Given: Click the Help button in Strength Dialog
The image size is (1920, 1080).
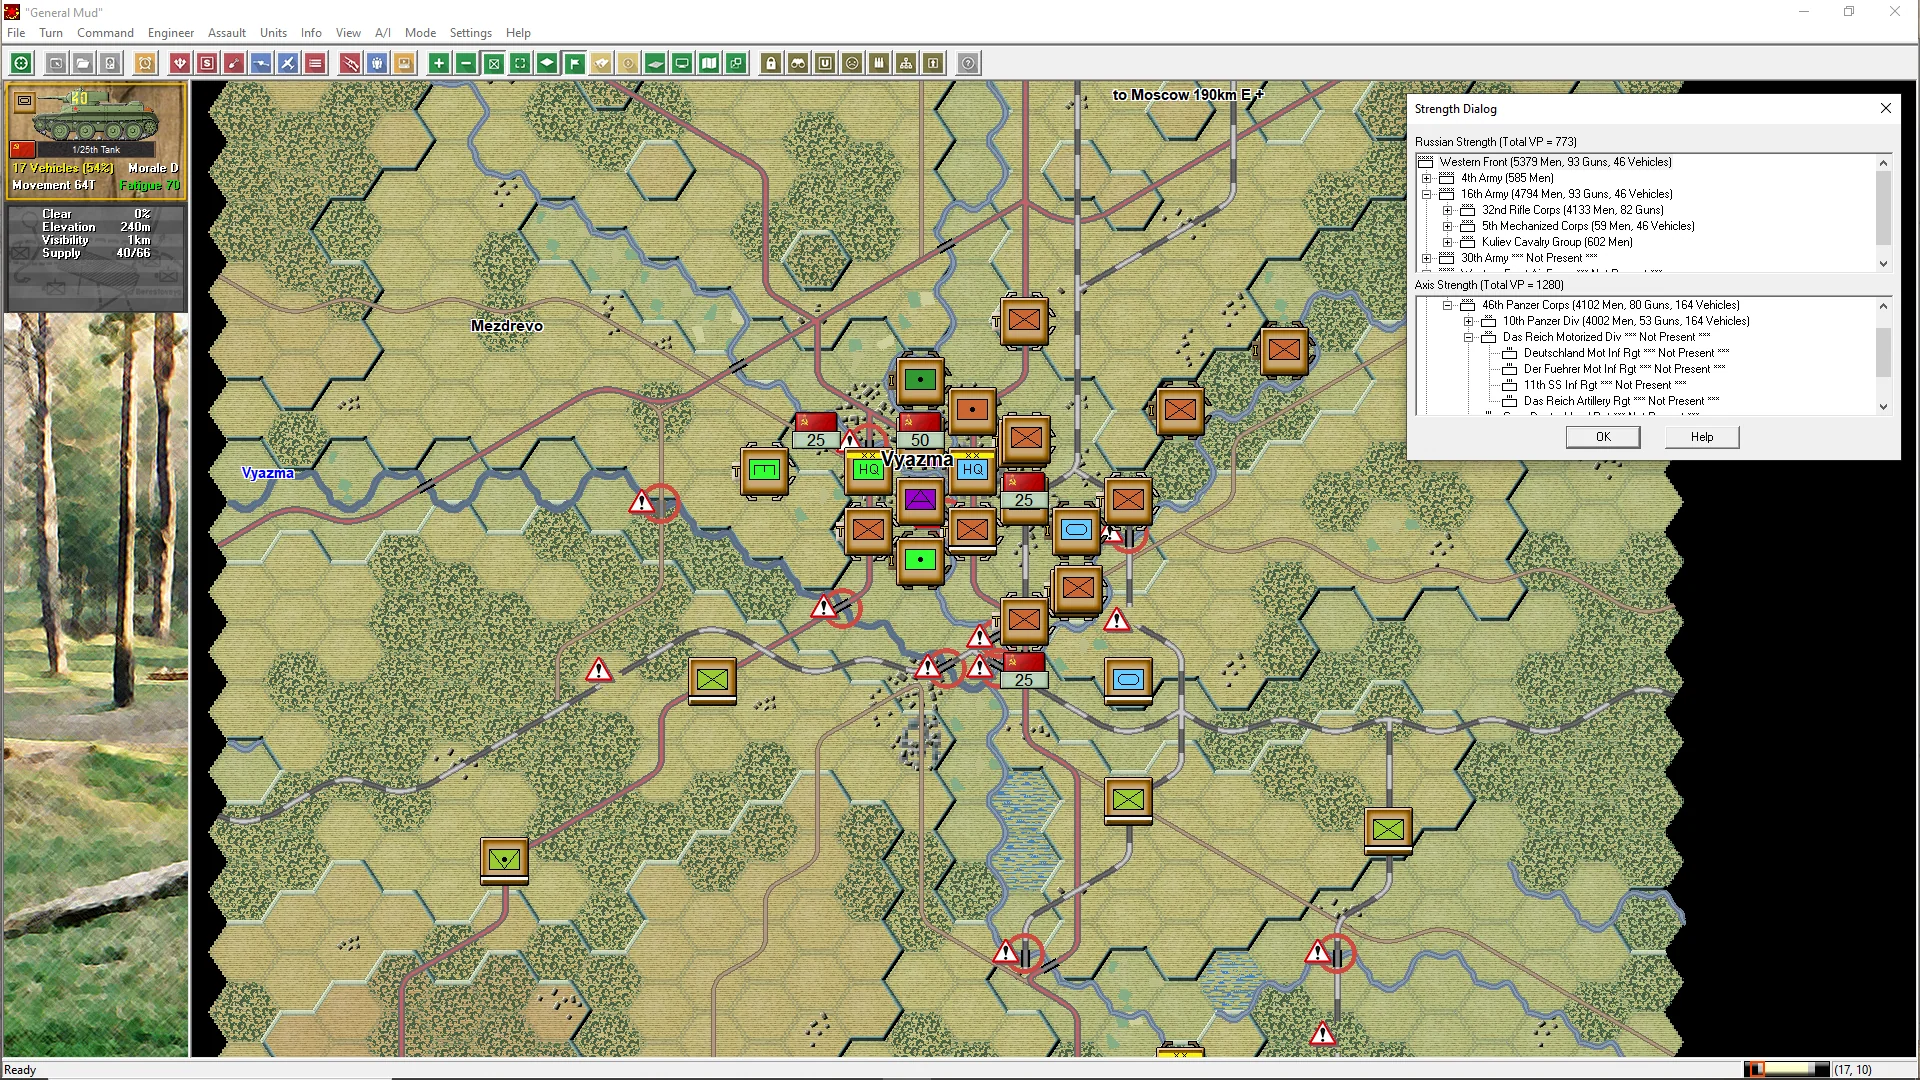Looking at the screenshot, I should (x=1701, y=437).
